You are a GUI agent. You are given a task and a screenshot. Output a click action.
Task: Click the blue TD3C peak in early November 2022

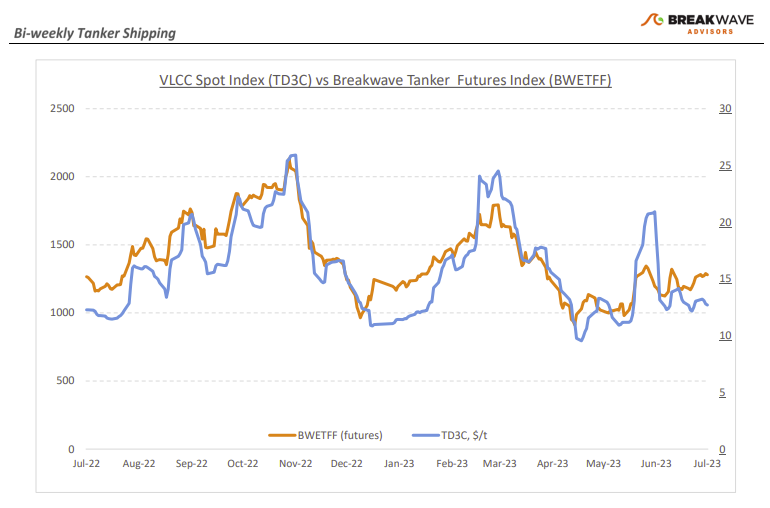293,156
